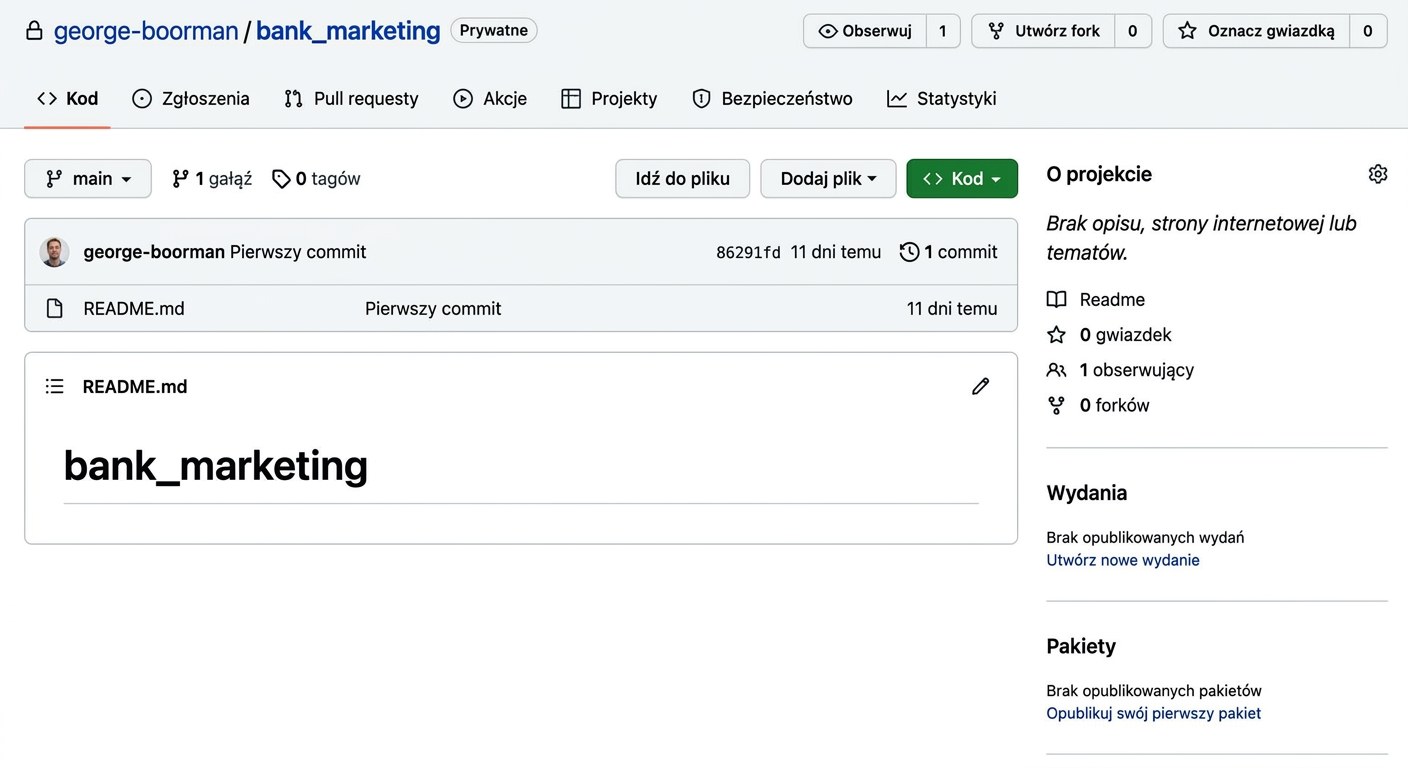Click the Prywatne visibility badge
Image resolution: width=1408 pixels, height=768 pixels.
coord(494,31)
